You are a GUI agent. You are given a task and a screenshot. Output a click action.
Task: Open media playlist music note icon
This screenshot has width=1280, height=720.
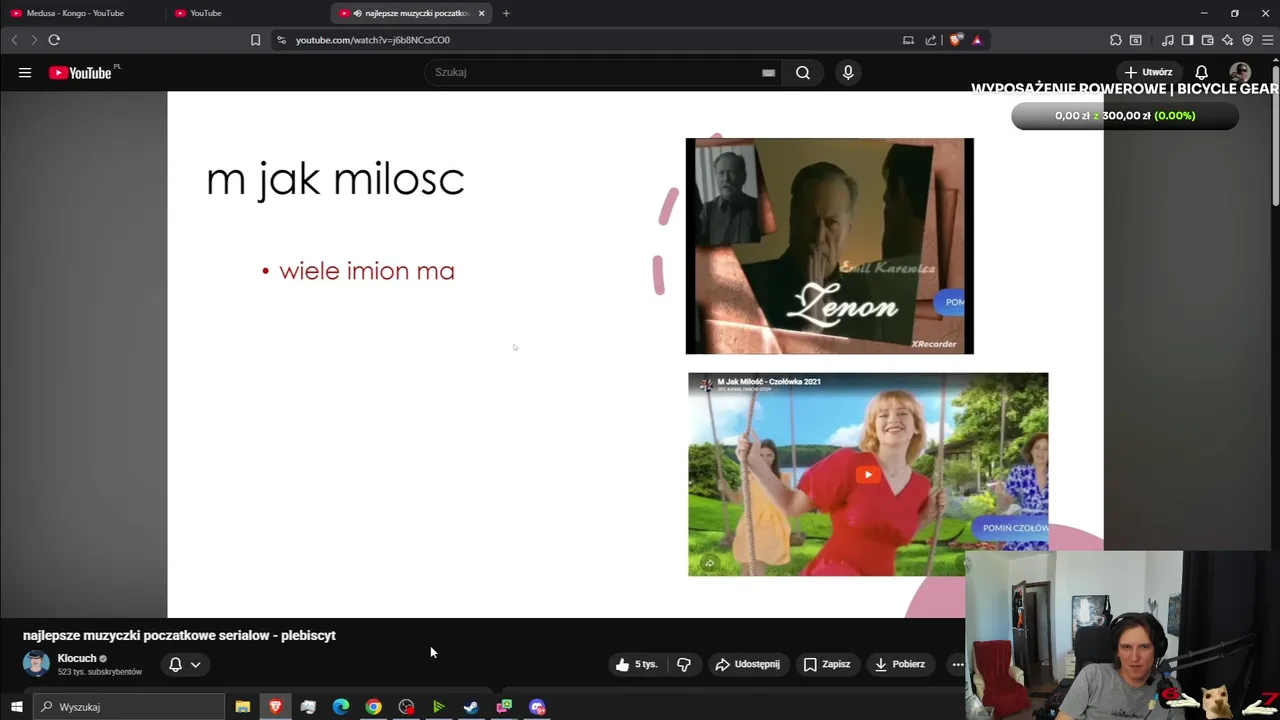click(1167, 40)
